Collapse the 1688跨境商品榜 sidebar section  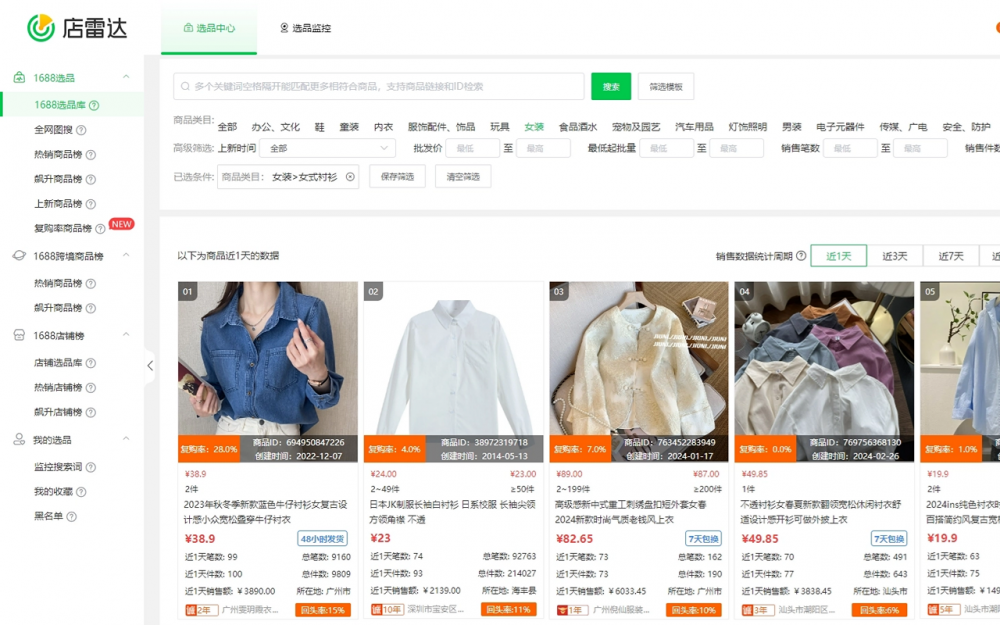coord(126,256)
